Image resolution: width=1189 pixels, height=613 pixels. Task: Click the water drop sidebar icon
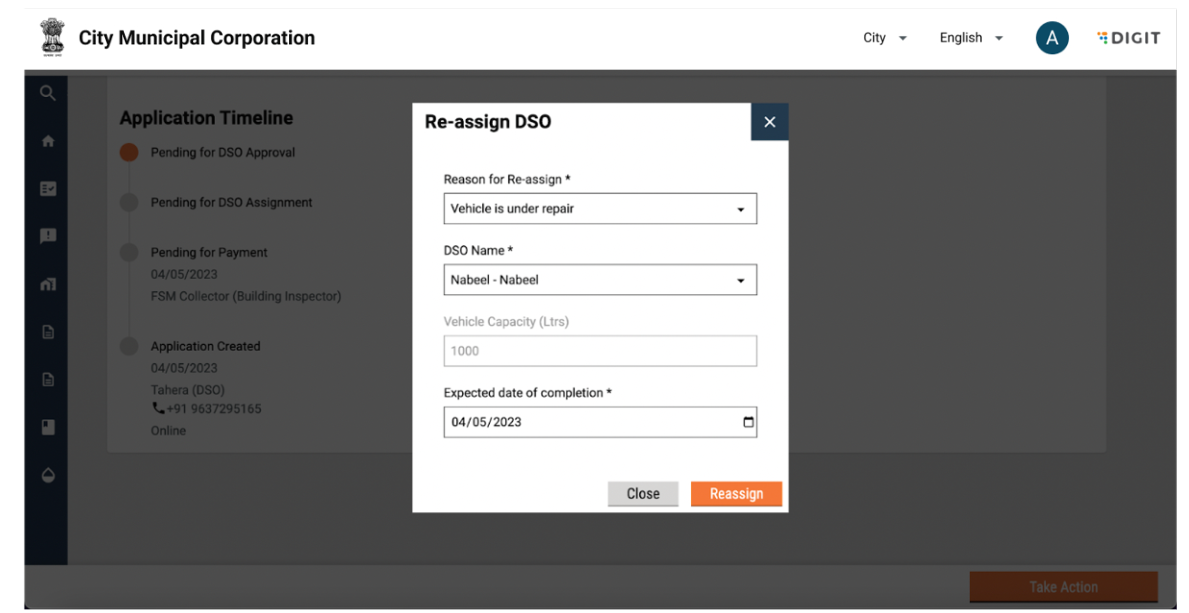47,475
